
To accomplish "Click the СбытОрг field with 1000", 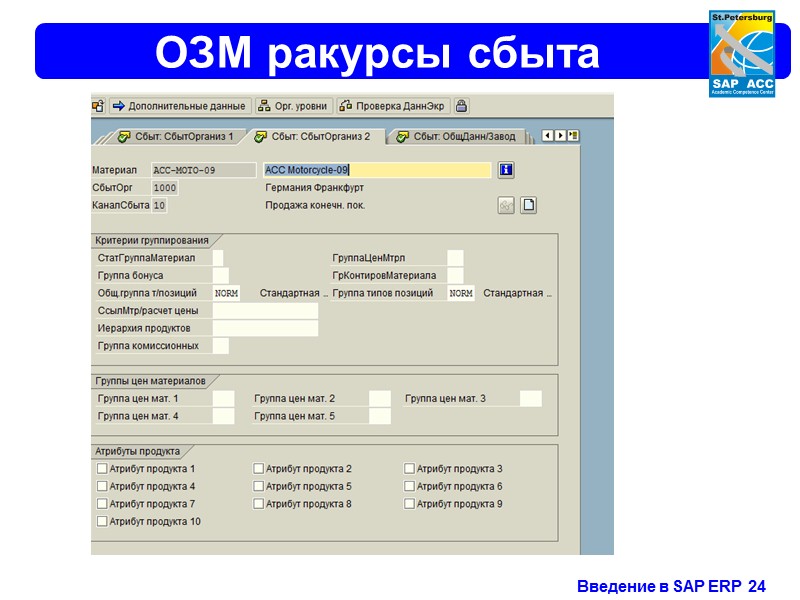I will point(165,188).
